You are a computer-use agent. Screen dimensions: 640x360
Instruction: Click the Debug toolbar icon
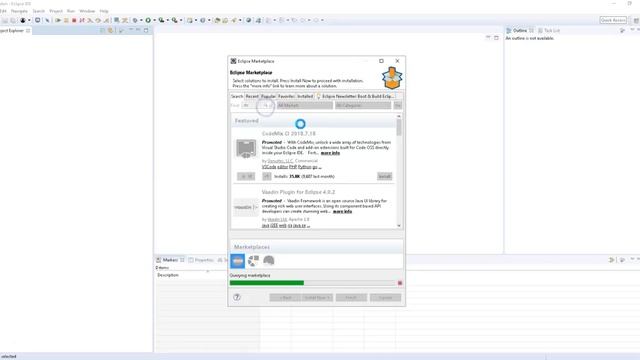(x=135, y=20)
